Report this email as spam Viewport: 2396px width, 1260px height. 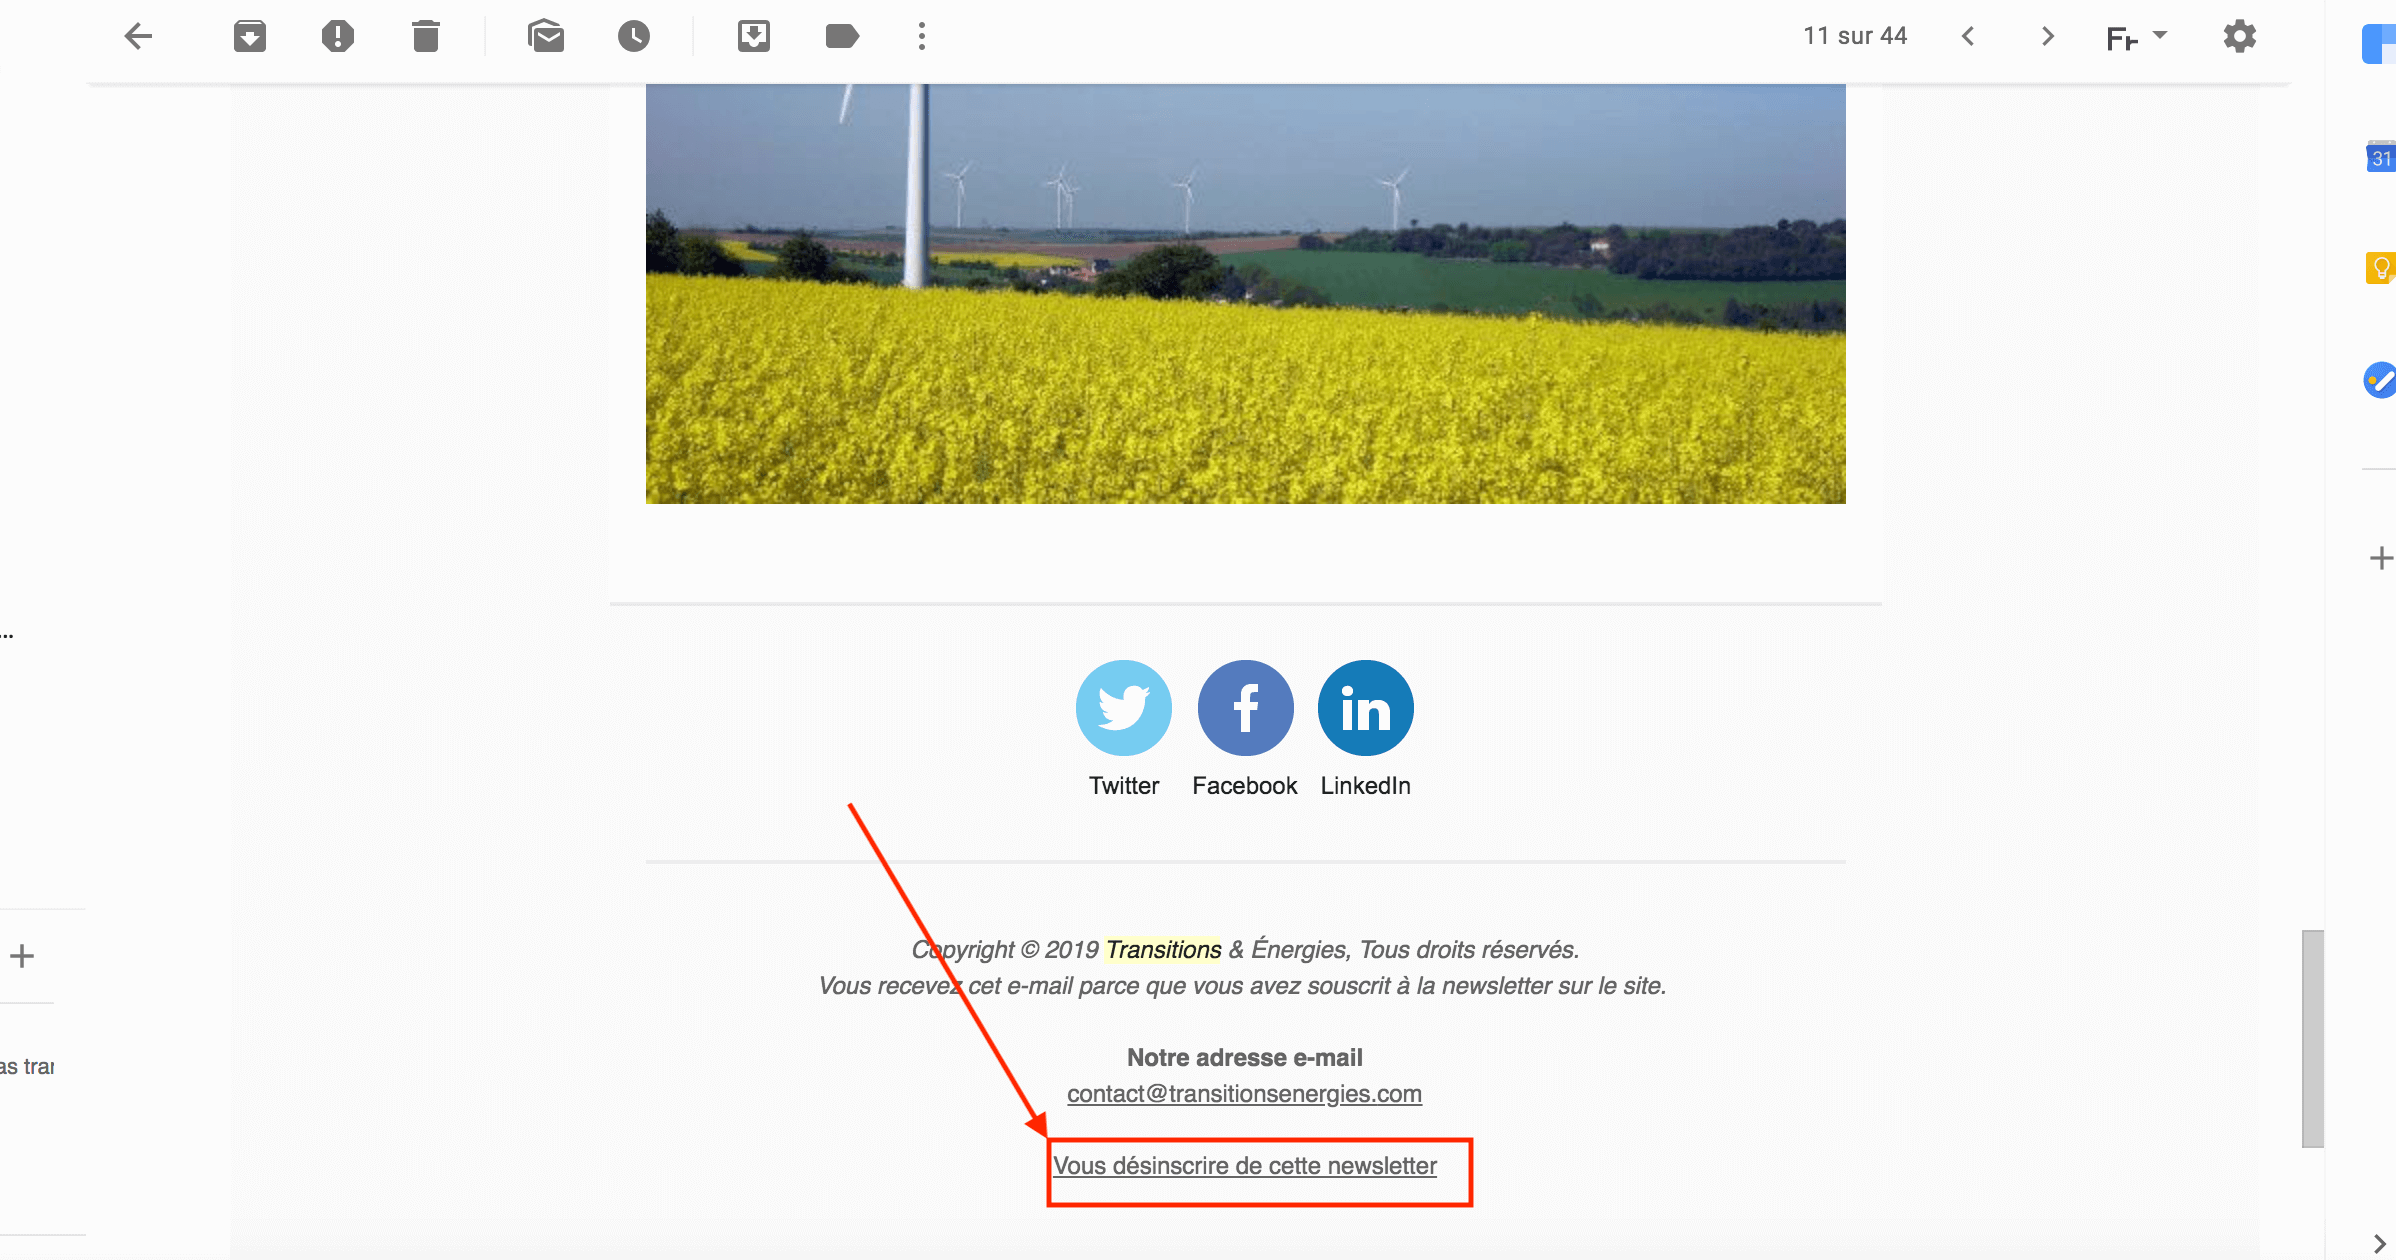tap(338, 37)
